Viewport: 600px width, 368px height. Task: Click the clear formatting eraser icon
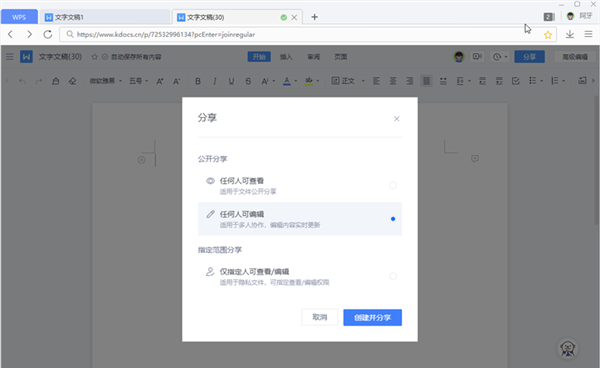pos(72,81)
